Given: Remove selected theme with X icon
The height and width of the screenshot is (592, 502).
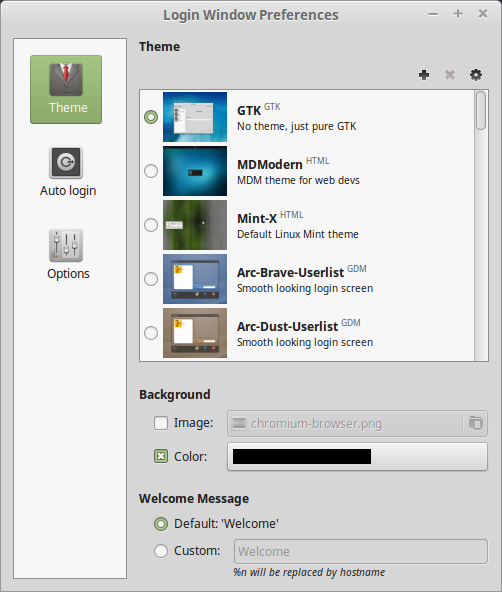Looking at the screenshot, I should (x=450, y=75).
